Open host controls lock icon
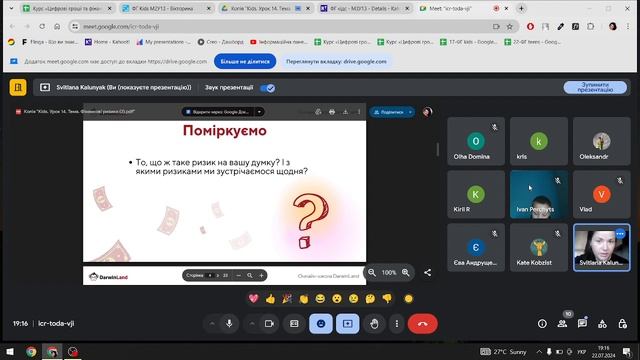Screen dimensions: 640x360 click(622, 324)
